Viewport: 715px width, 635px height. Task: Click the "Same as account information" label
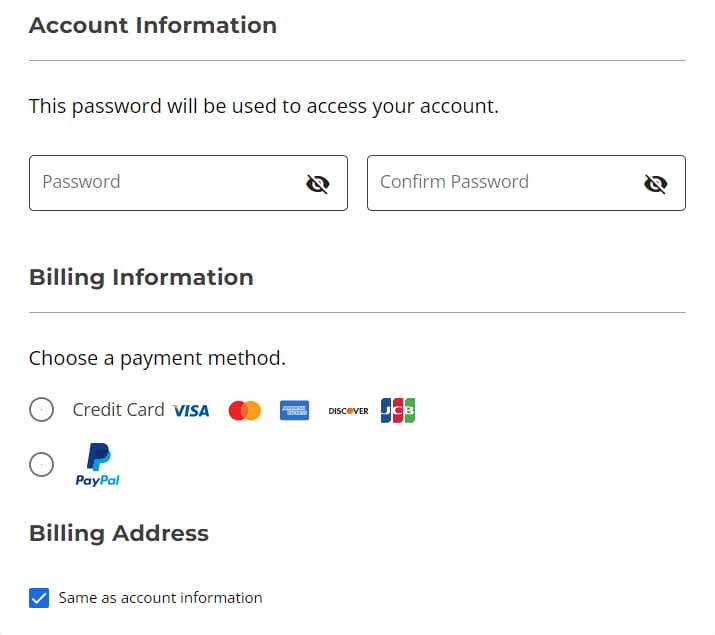point(160,598)
